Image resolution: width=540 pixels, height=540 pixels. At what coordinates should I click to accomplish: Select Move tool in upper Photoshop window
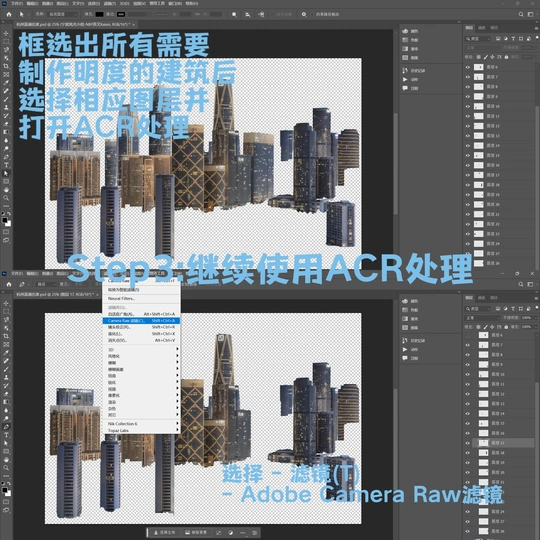tap(6, 34)
